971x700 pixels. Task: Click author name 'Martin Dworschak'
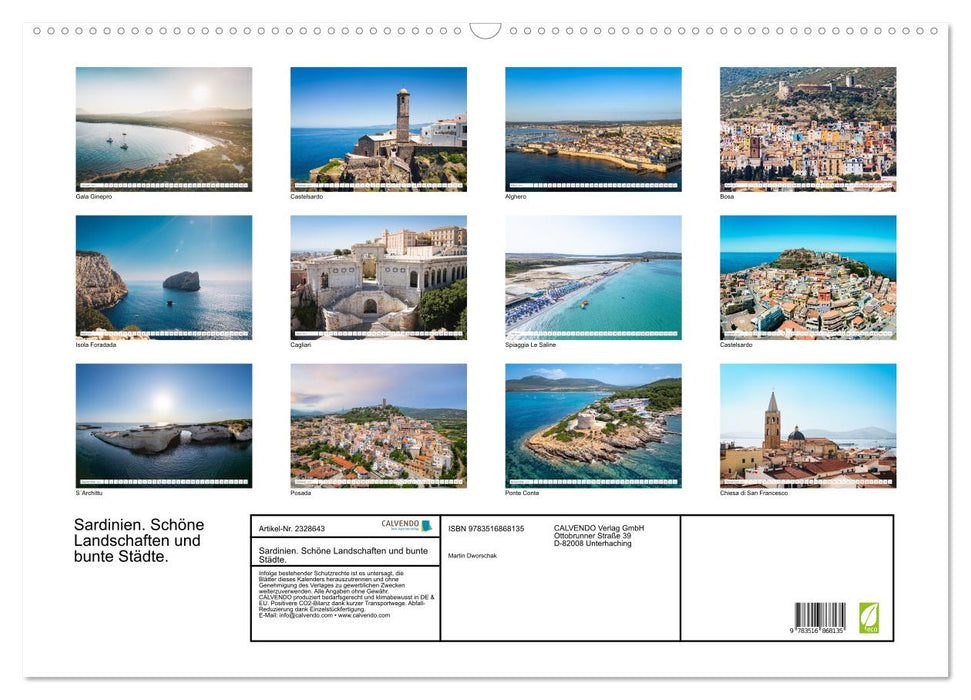(472, 556)
